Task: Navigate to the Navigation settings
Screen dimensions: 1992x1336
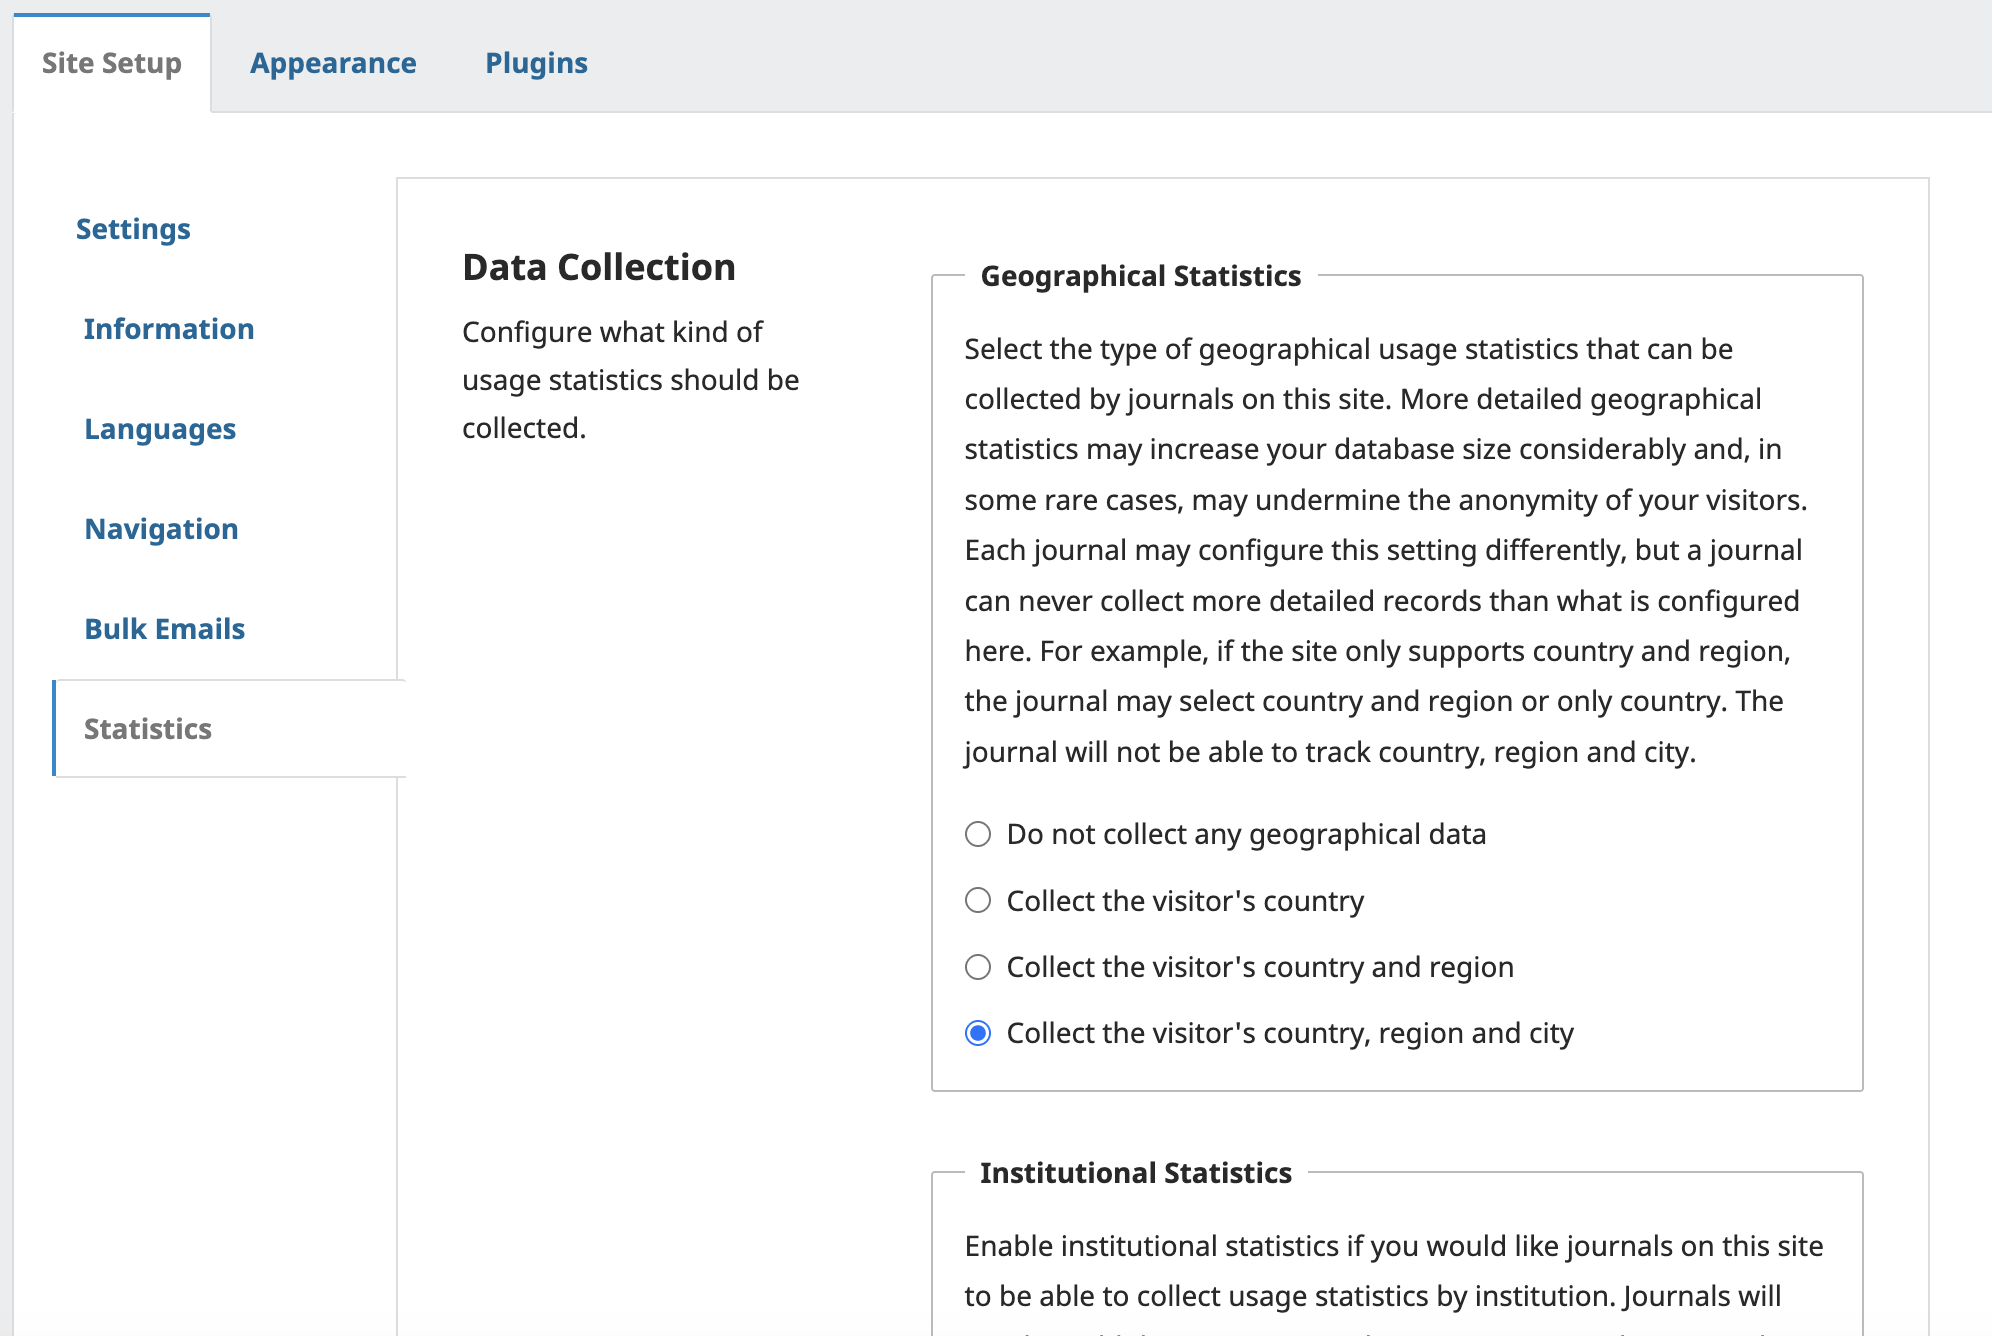Action: (x=161, y=529)
